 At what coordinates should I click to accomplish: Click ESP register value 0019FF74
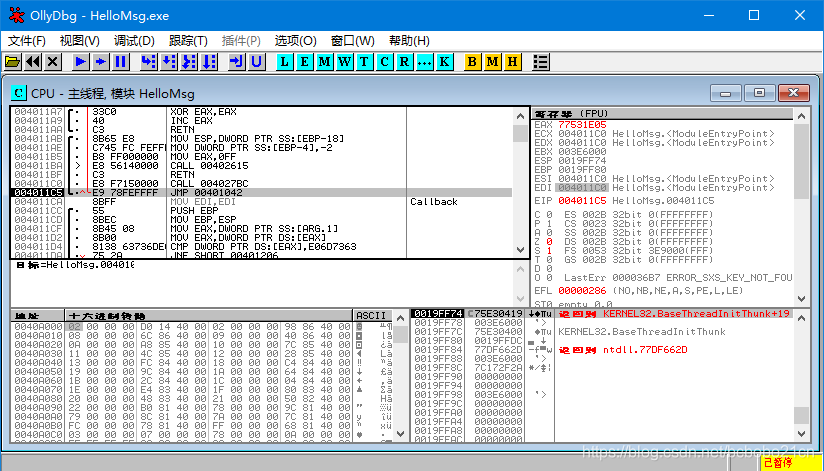582,161
